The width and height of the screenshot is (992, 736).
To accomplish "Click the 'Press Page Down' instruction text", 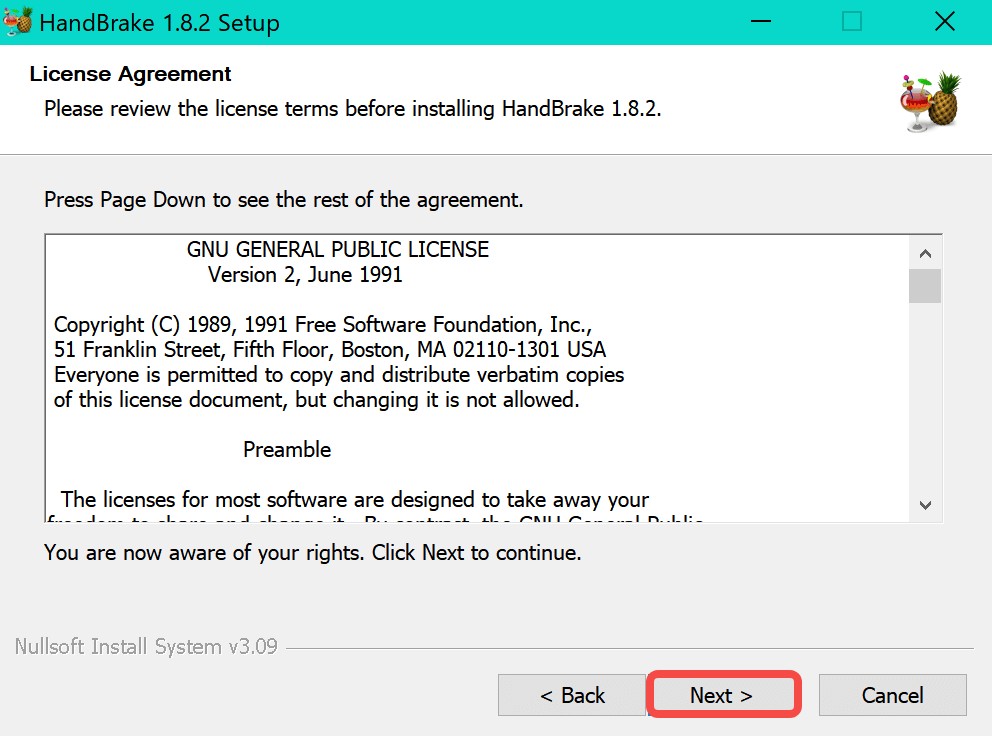I will tap(283, 200).
